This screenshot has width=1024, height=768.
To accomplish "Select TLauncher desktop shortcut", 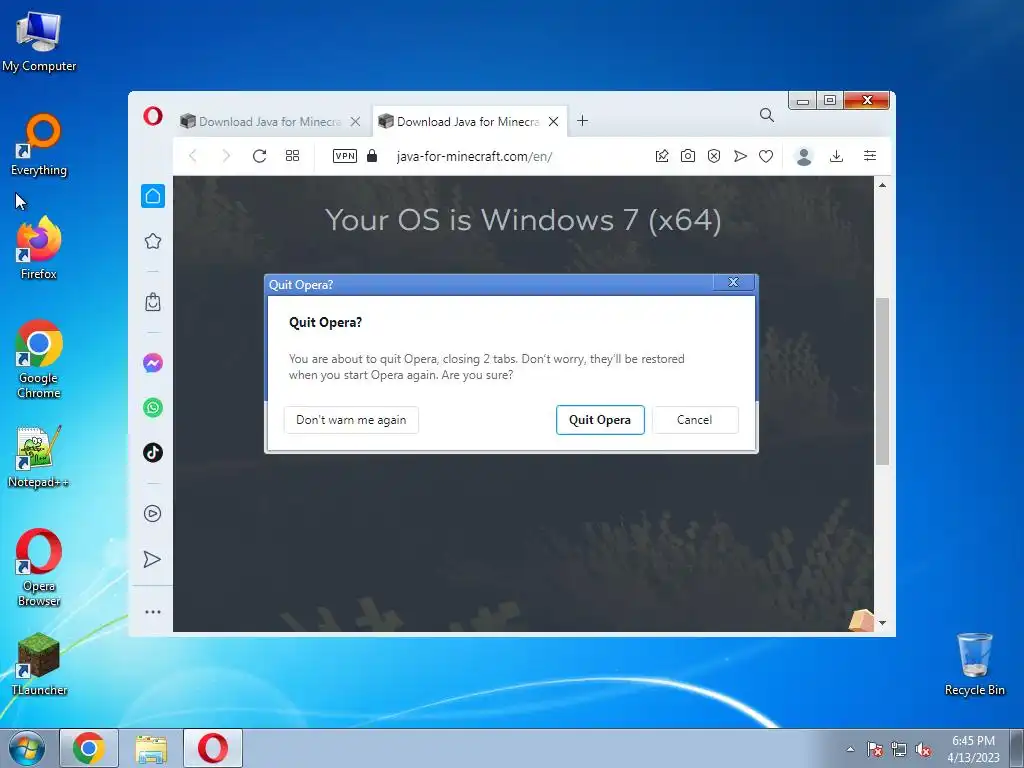I will pos(39,664).
